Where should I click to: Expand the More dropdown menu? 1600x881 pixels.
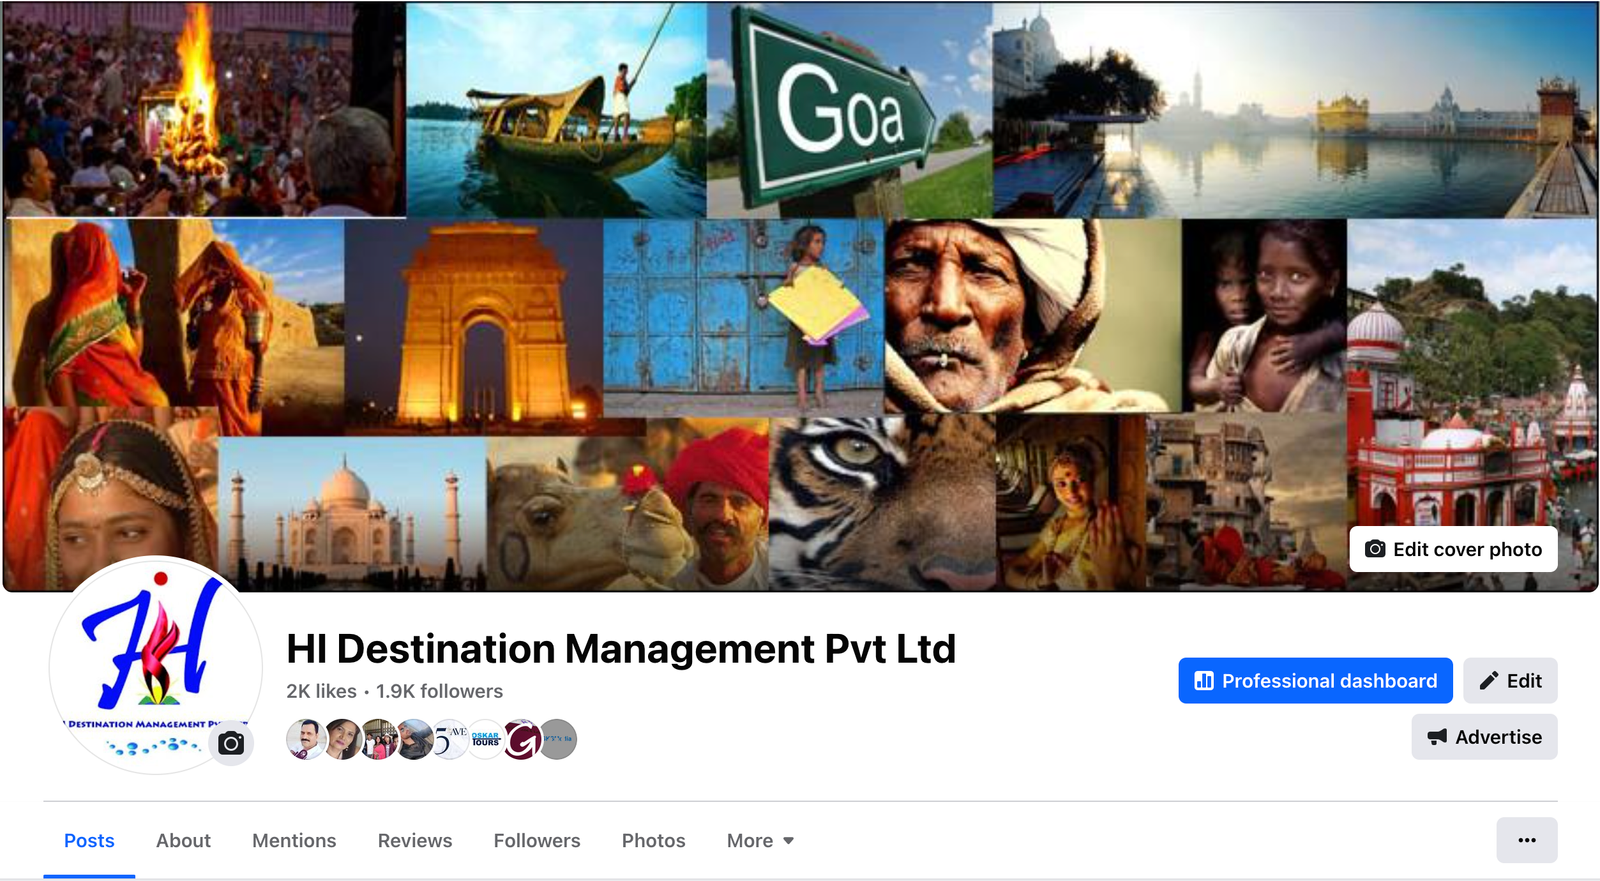tap(760, 841)
